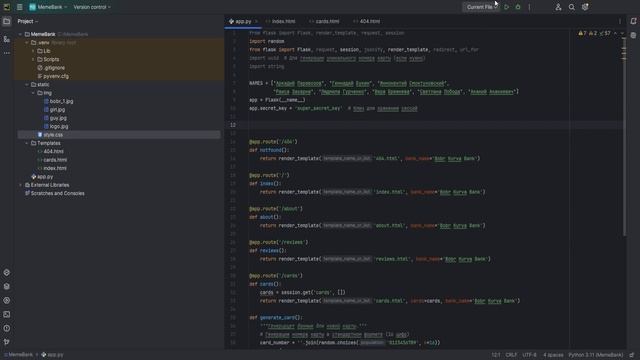
Task: Open Project view mode dropdown
Action: coord(28,21)
